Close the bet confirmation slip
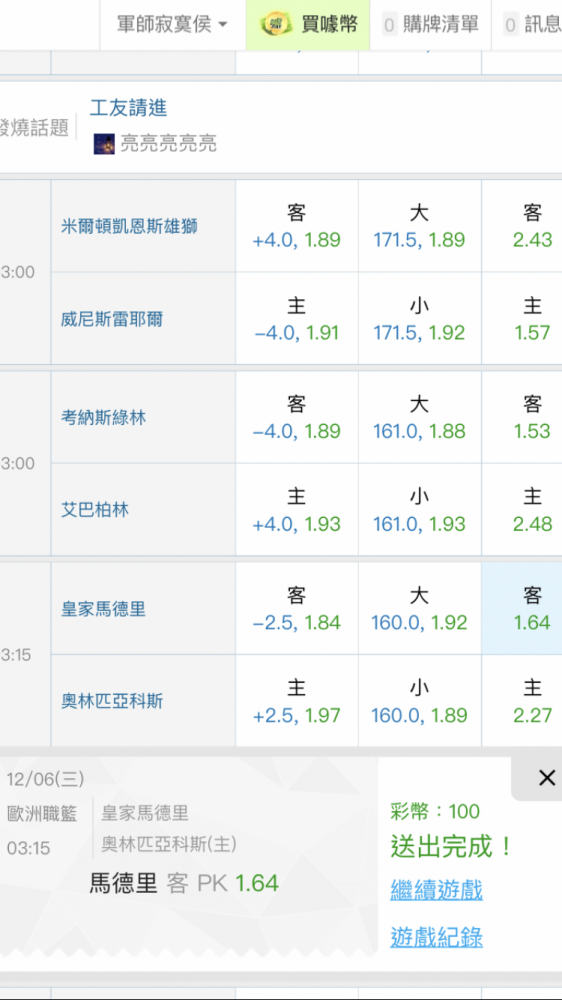Image resolution: width=562 pixels, height=1000 pixels. pyautogui.click(x=547, y=777)
